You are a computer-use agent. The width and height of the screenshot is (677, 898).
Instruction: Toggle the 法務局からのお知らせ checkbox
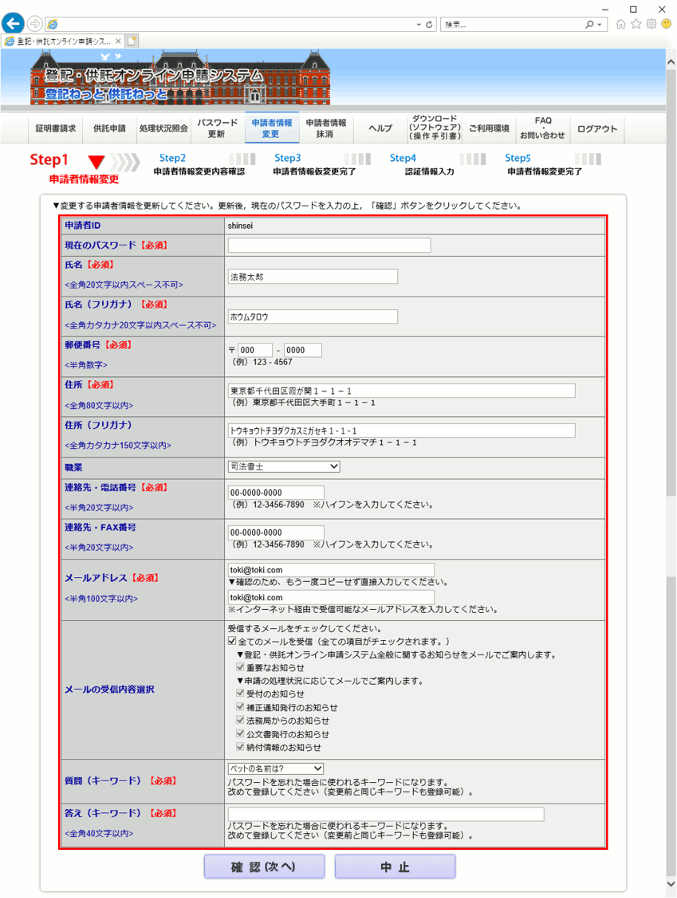241,720
